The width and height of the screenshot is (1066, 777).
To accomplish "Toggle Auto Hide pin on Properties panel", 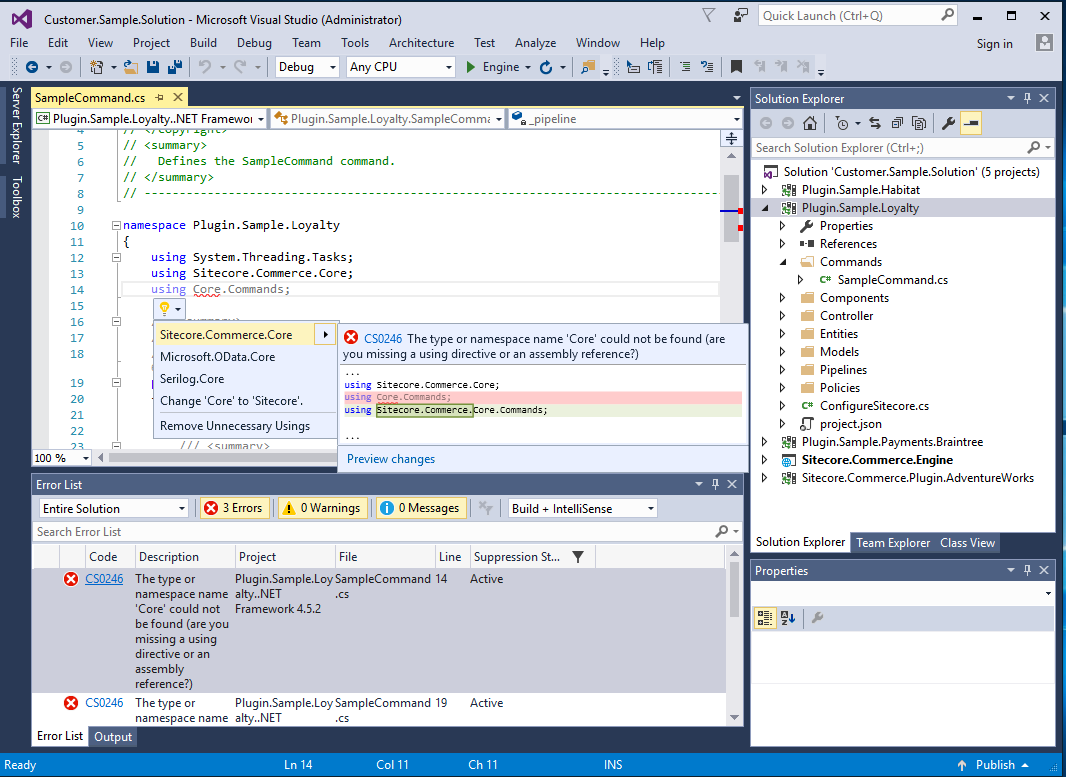I will 1027,570.
